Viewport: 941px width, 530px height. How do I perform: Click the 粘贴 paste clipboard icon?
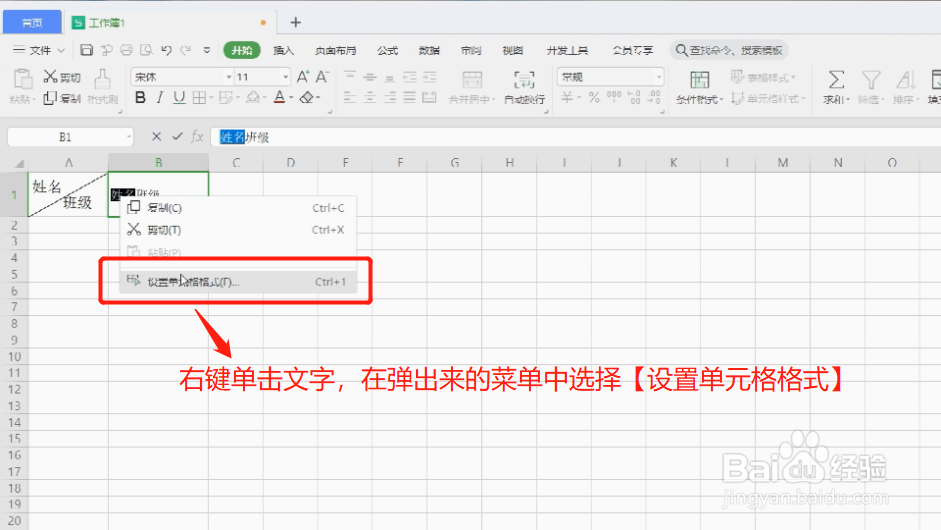(23, 79)
